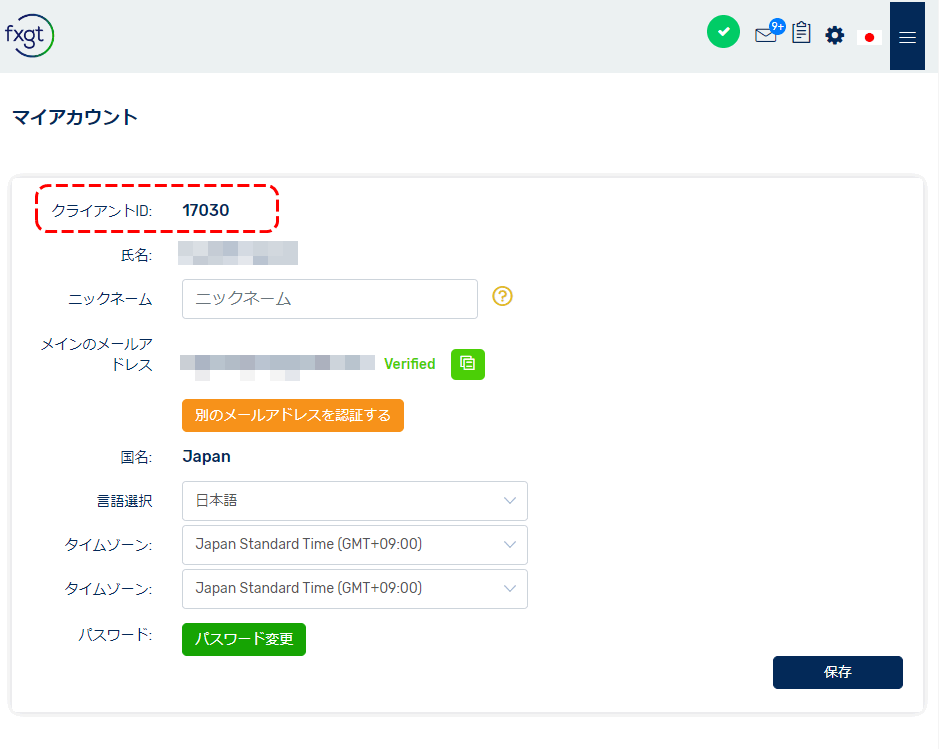This screenshot has width=939, height=749.
Task: Expand the language selection dropdown
Action: (x=355, y=501)
